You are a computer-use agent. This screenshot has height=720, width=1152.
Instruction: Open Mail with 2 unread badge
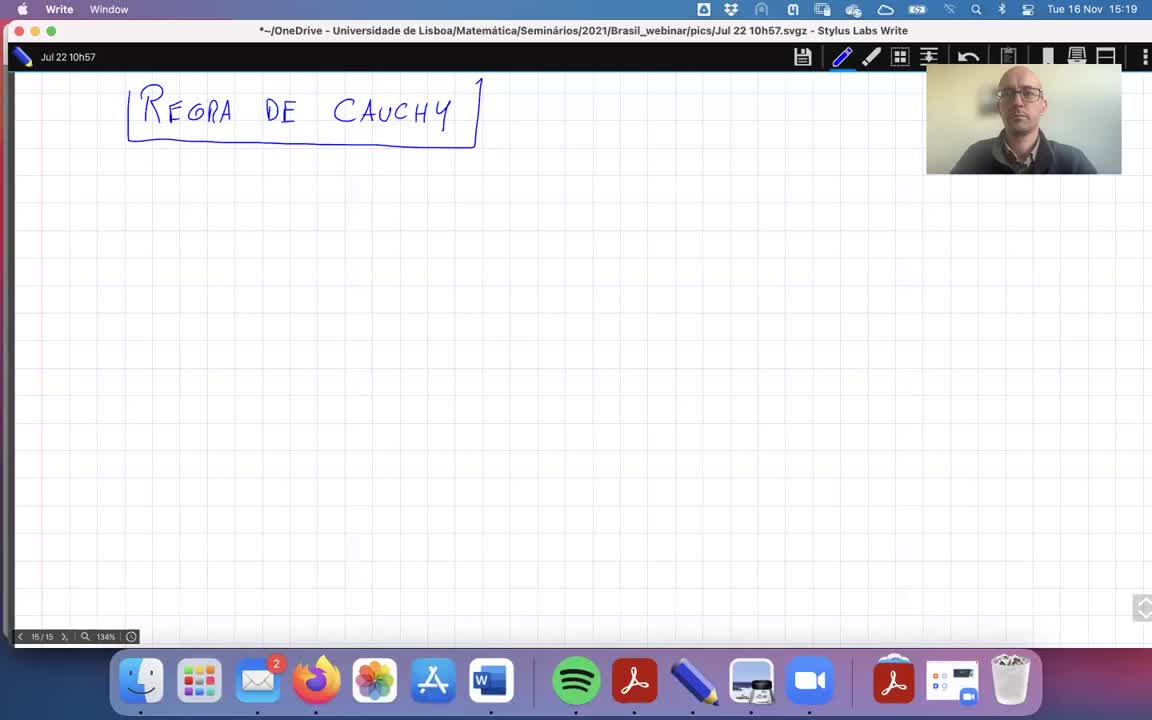[x=258, y=680]
